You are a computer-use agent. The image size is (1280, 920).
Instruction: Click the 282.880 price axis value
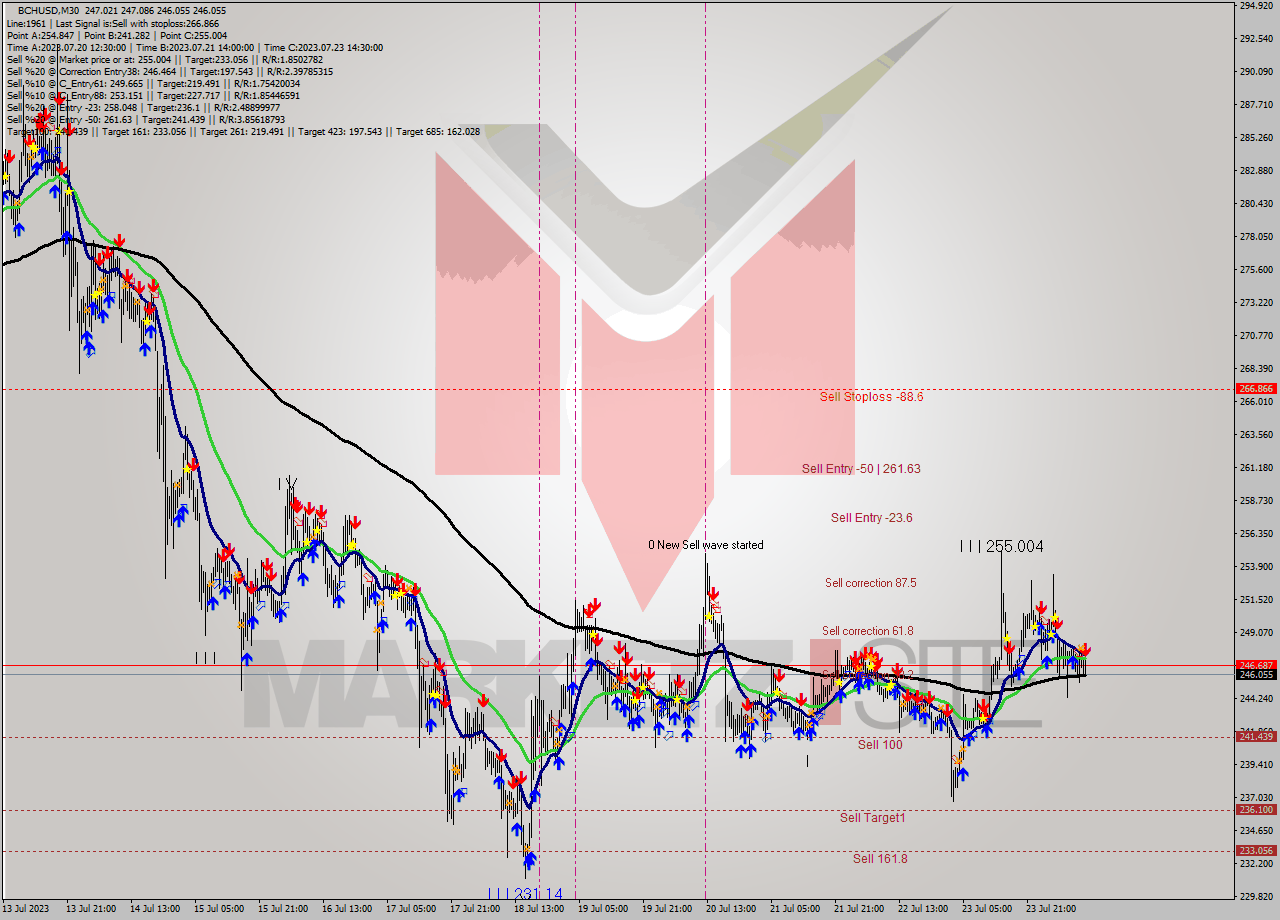click(x=1256, y=171)
